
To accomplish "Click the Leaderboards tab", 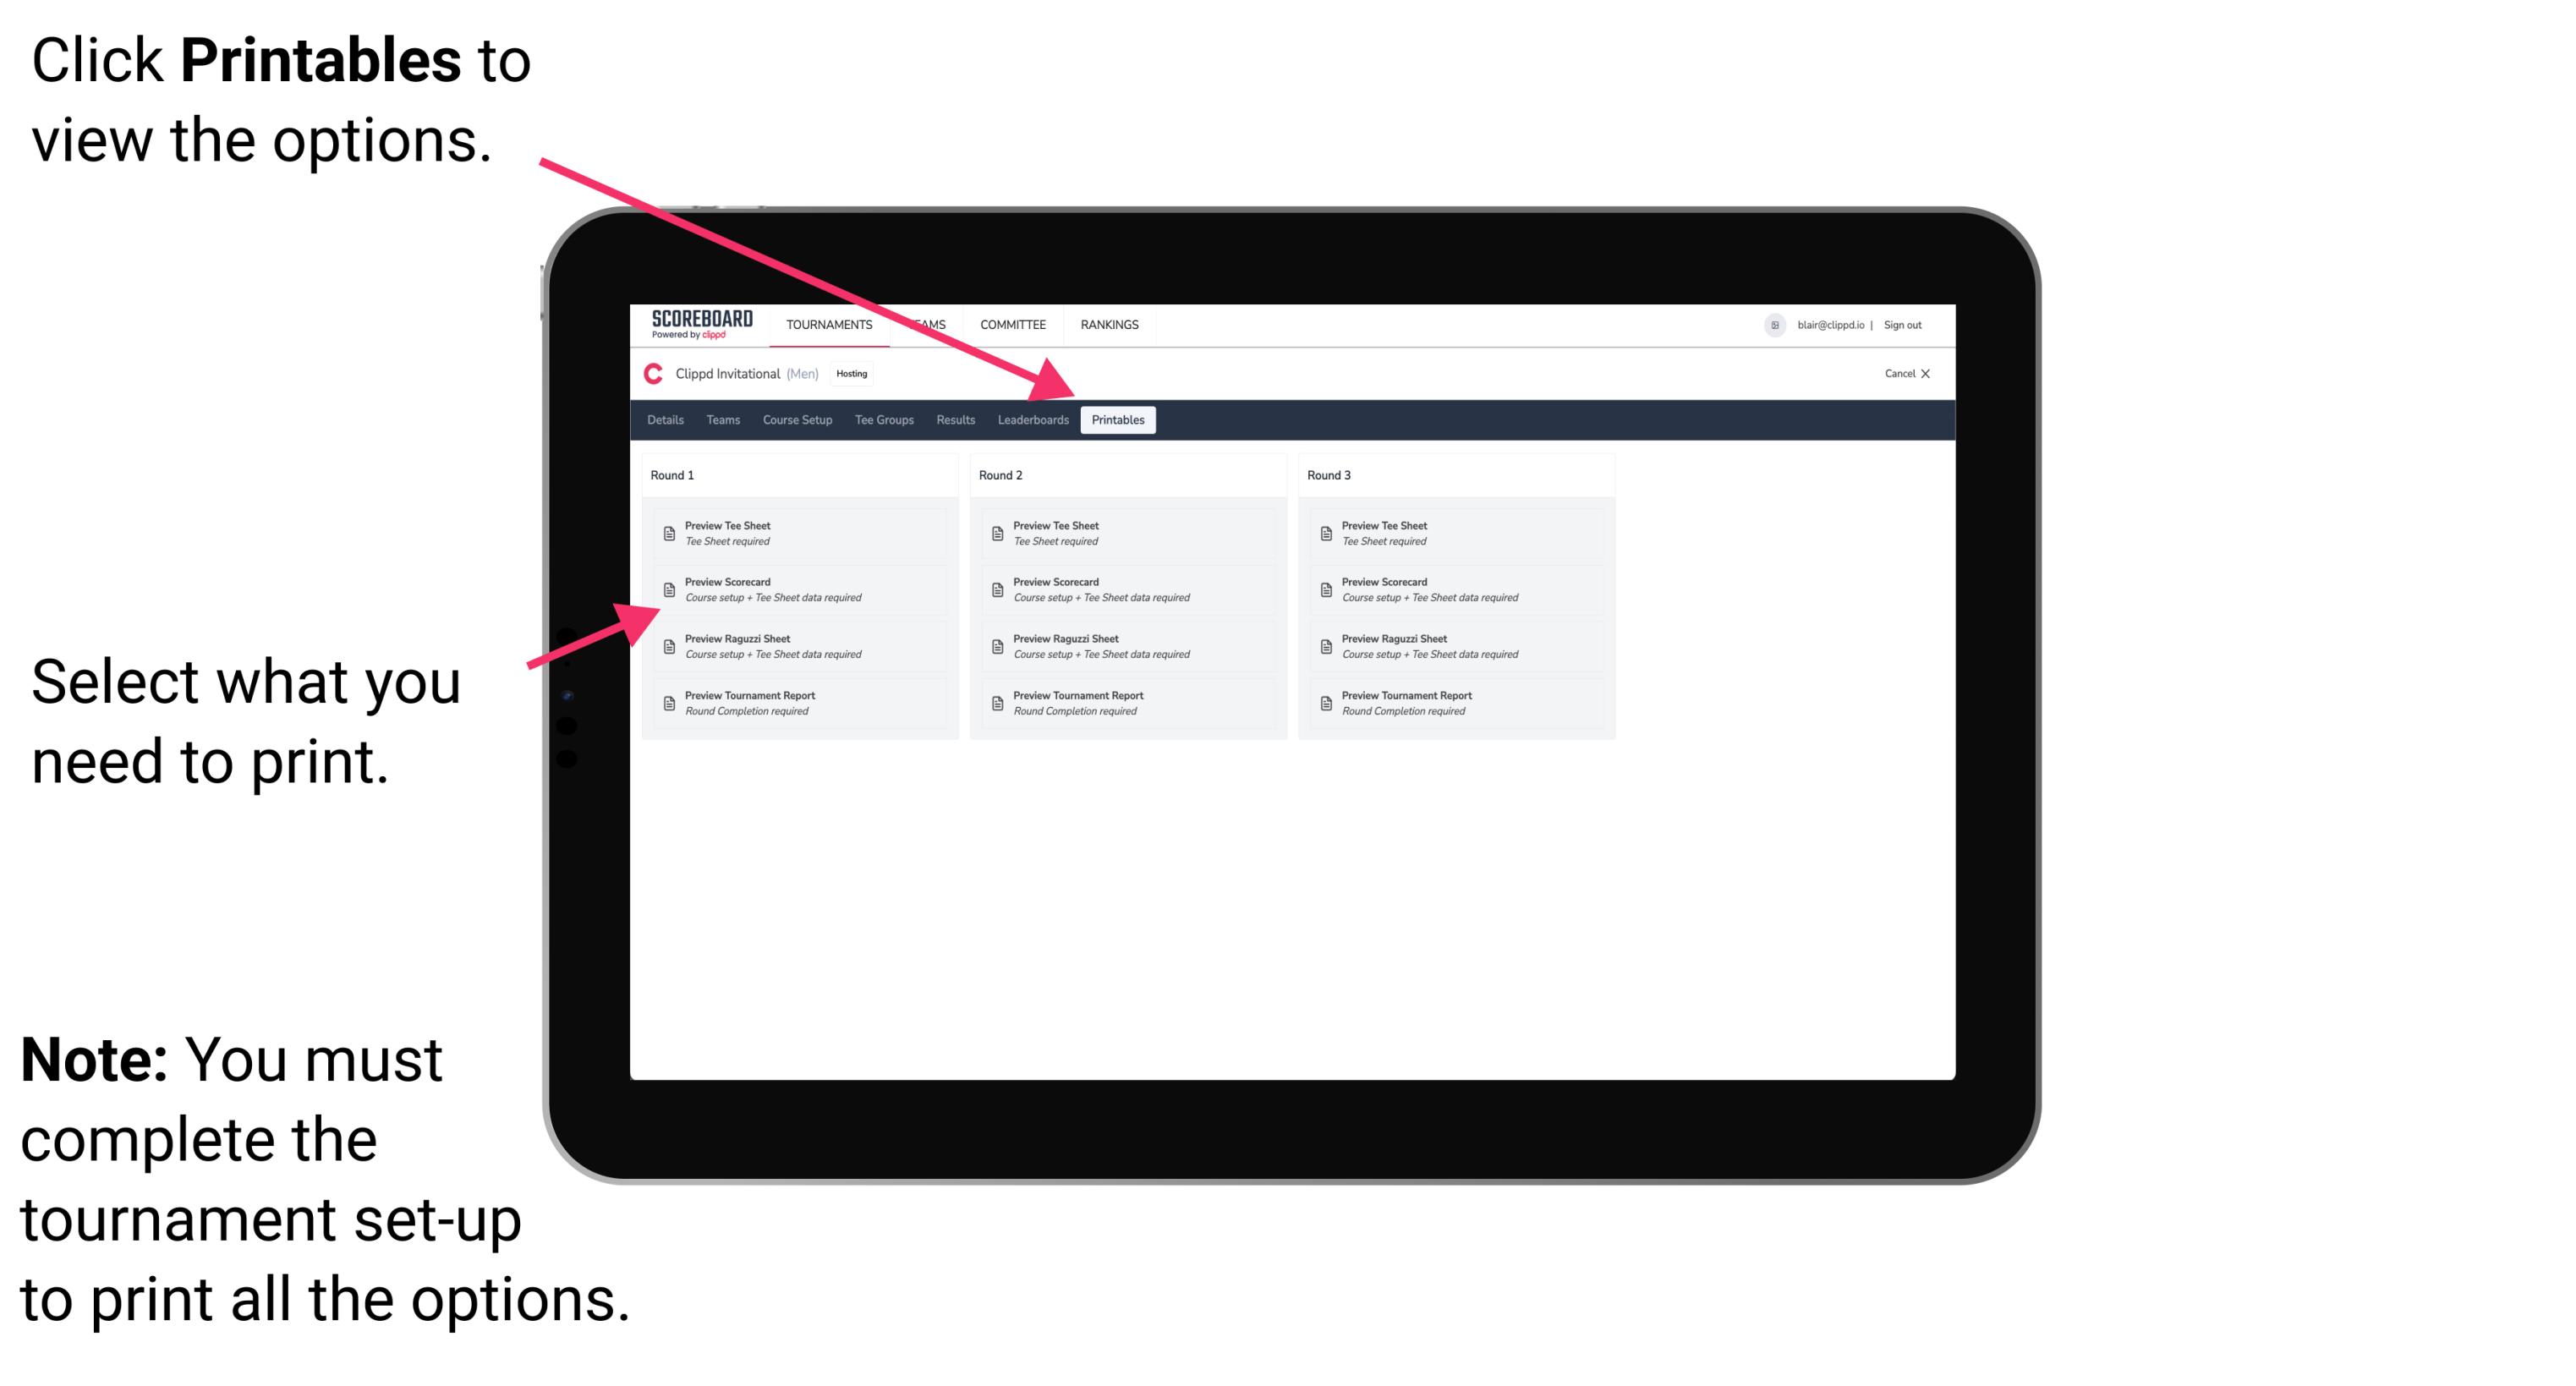I will point(1033,419).
